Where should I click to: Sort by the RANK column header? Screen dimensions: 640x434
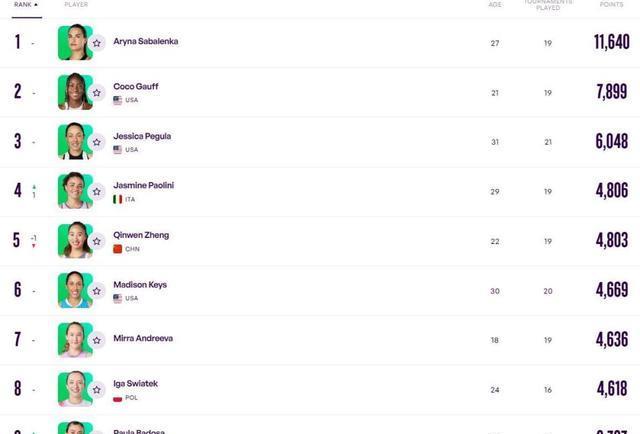pyautogui.click(x=26, y=4)
